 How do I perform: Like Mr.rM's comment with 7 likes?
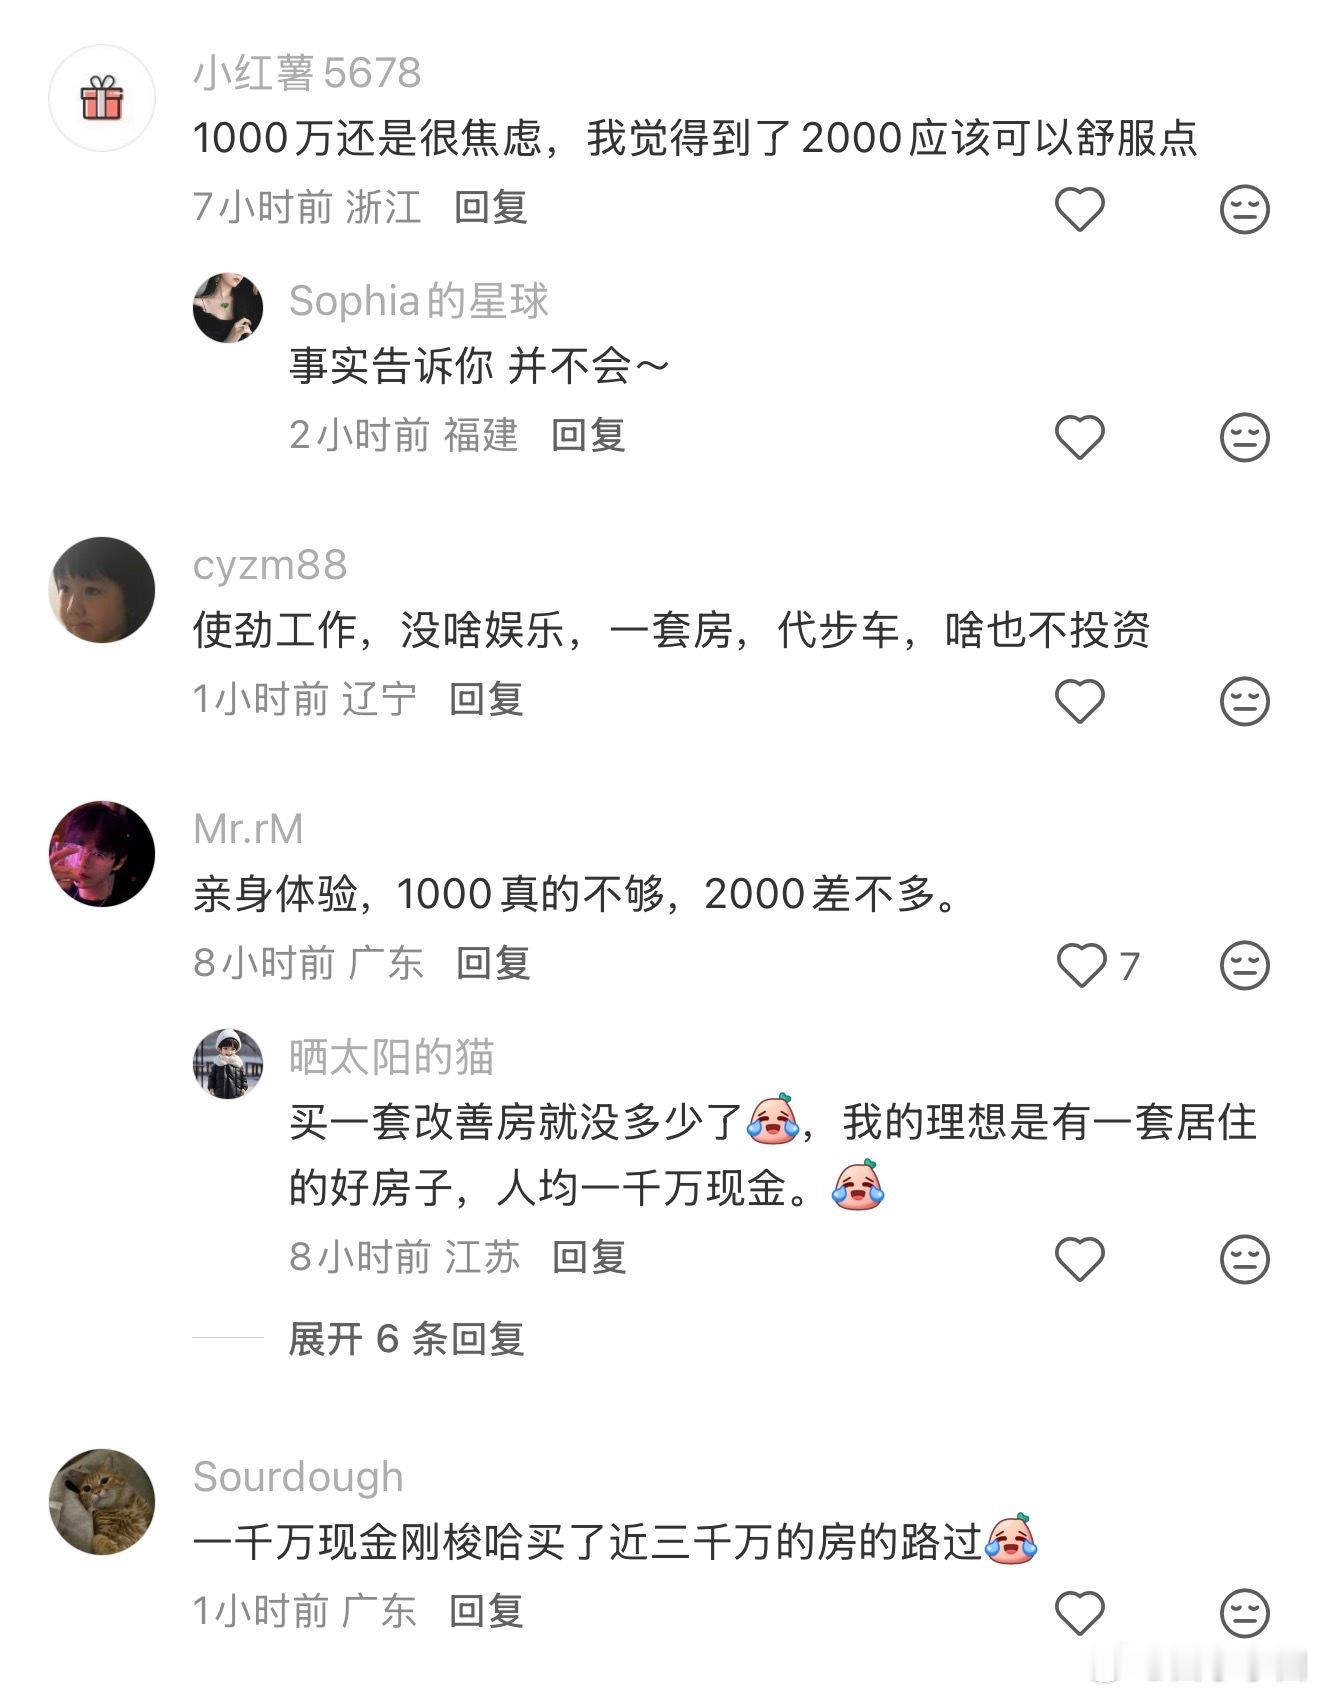(1082, 965)
